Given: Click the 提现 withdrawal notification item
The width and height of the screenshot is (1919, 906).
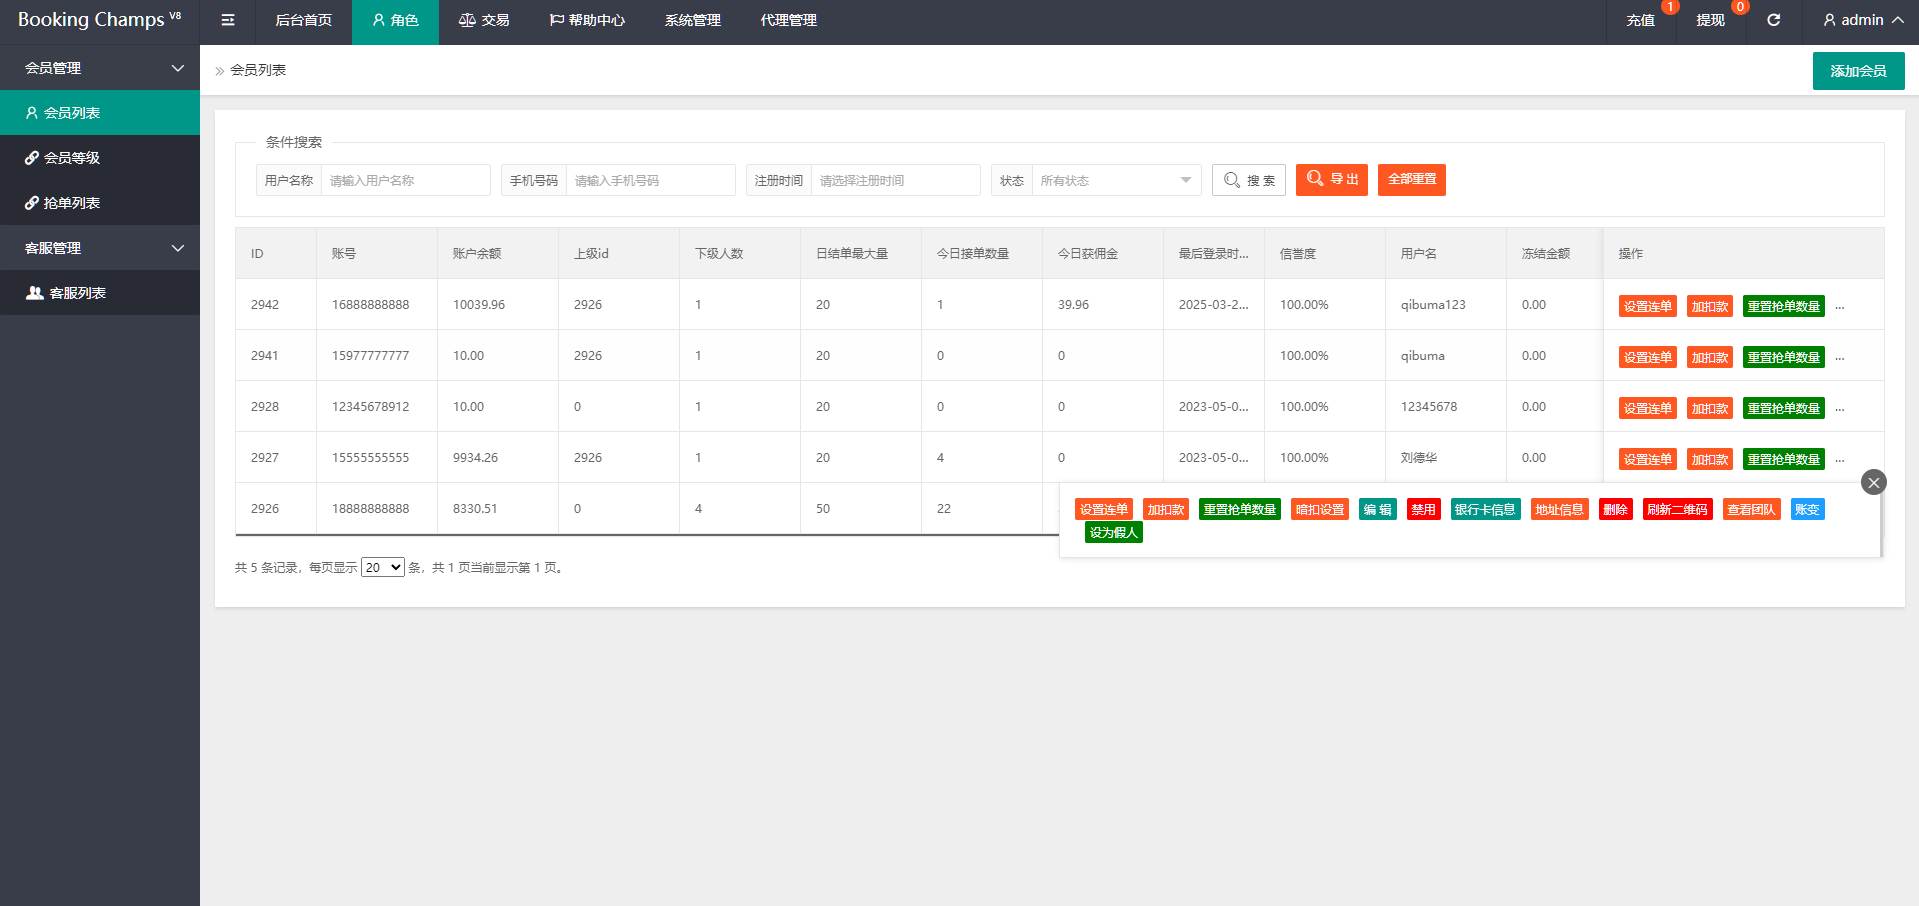Looking at the screenshot, I should click(1710, 20).
